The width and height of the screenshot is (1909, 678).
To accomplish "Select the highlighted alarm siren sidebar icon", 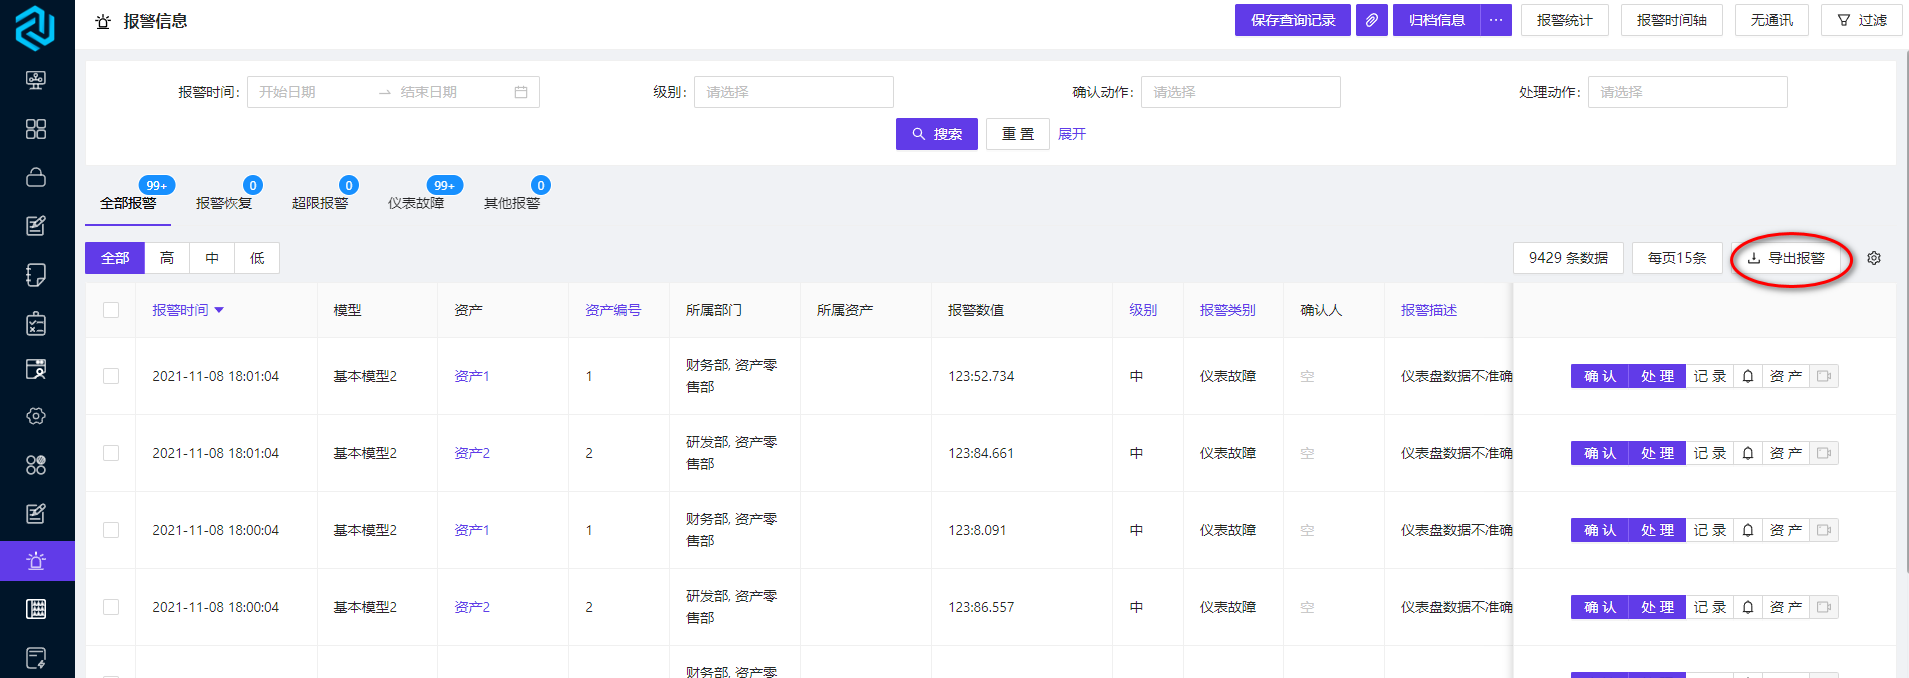I will [37, 561].
